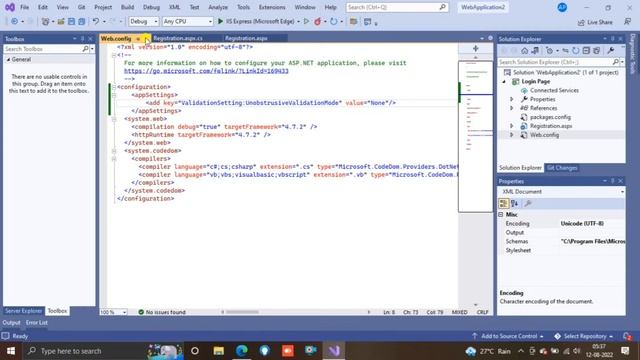Click Add to Source Control button

509,336
